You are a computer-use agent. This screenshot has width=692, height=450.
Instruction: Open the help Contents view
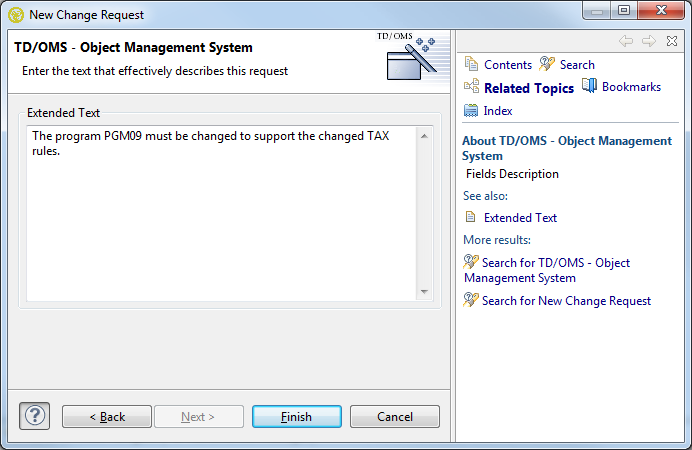(x=498, y=64)
